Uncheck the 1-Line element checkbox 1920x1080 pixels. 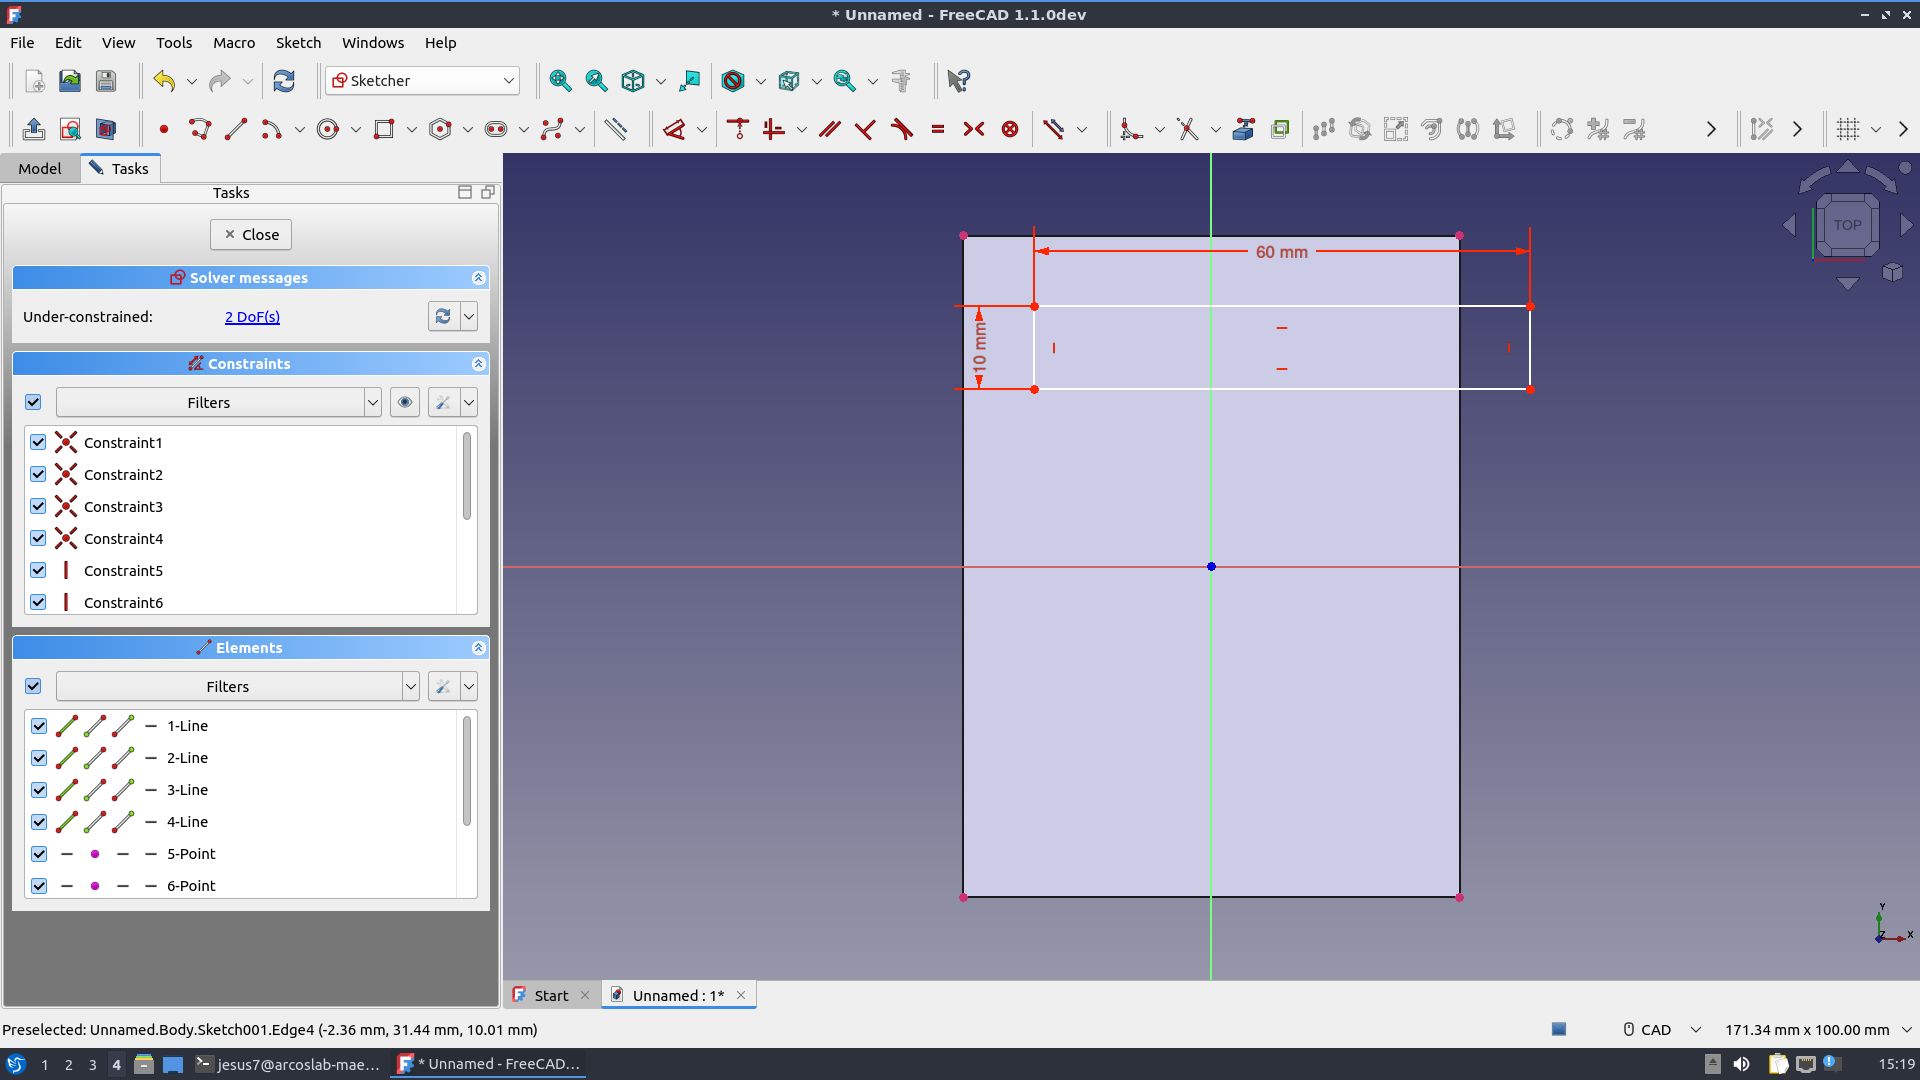39,726
